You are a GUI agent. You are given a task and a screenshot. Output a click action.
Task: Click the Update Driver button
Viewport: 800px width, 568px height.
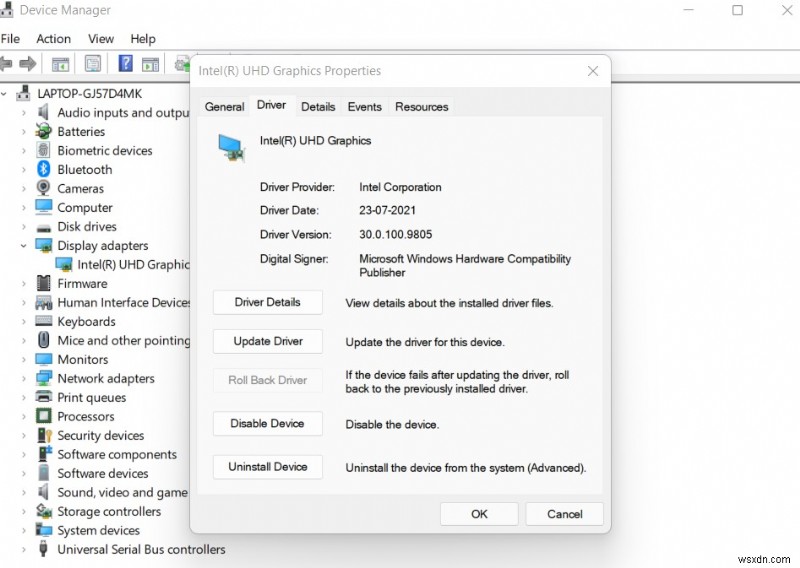(268, 341)
